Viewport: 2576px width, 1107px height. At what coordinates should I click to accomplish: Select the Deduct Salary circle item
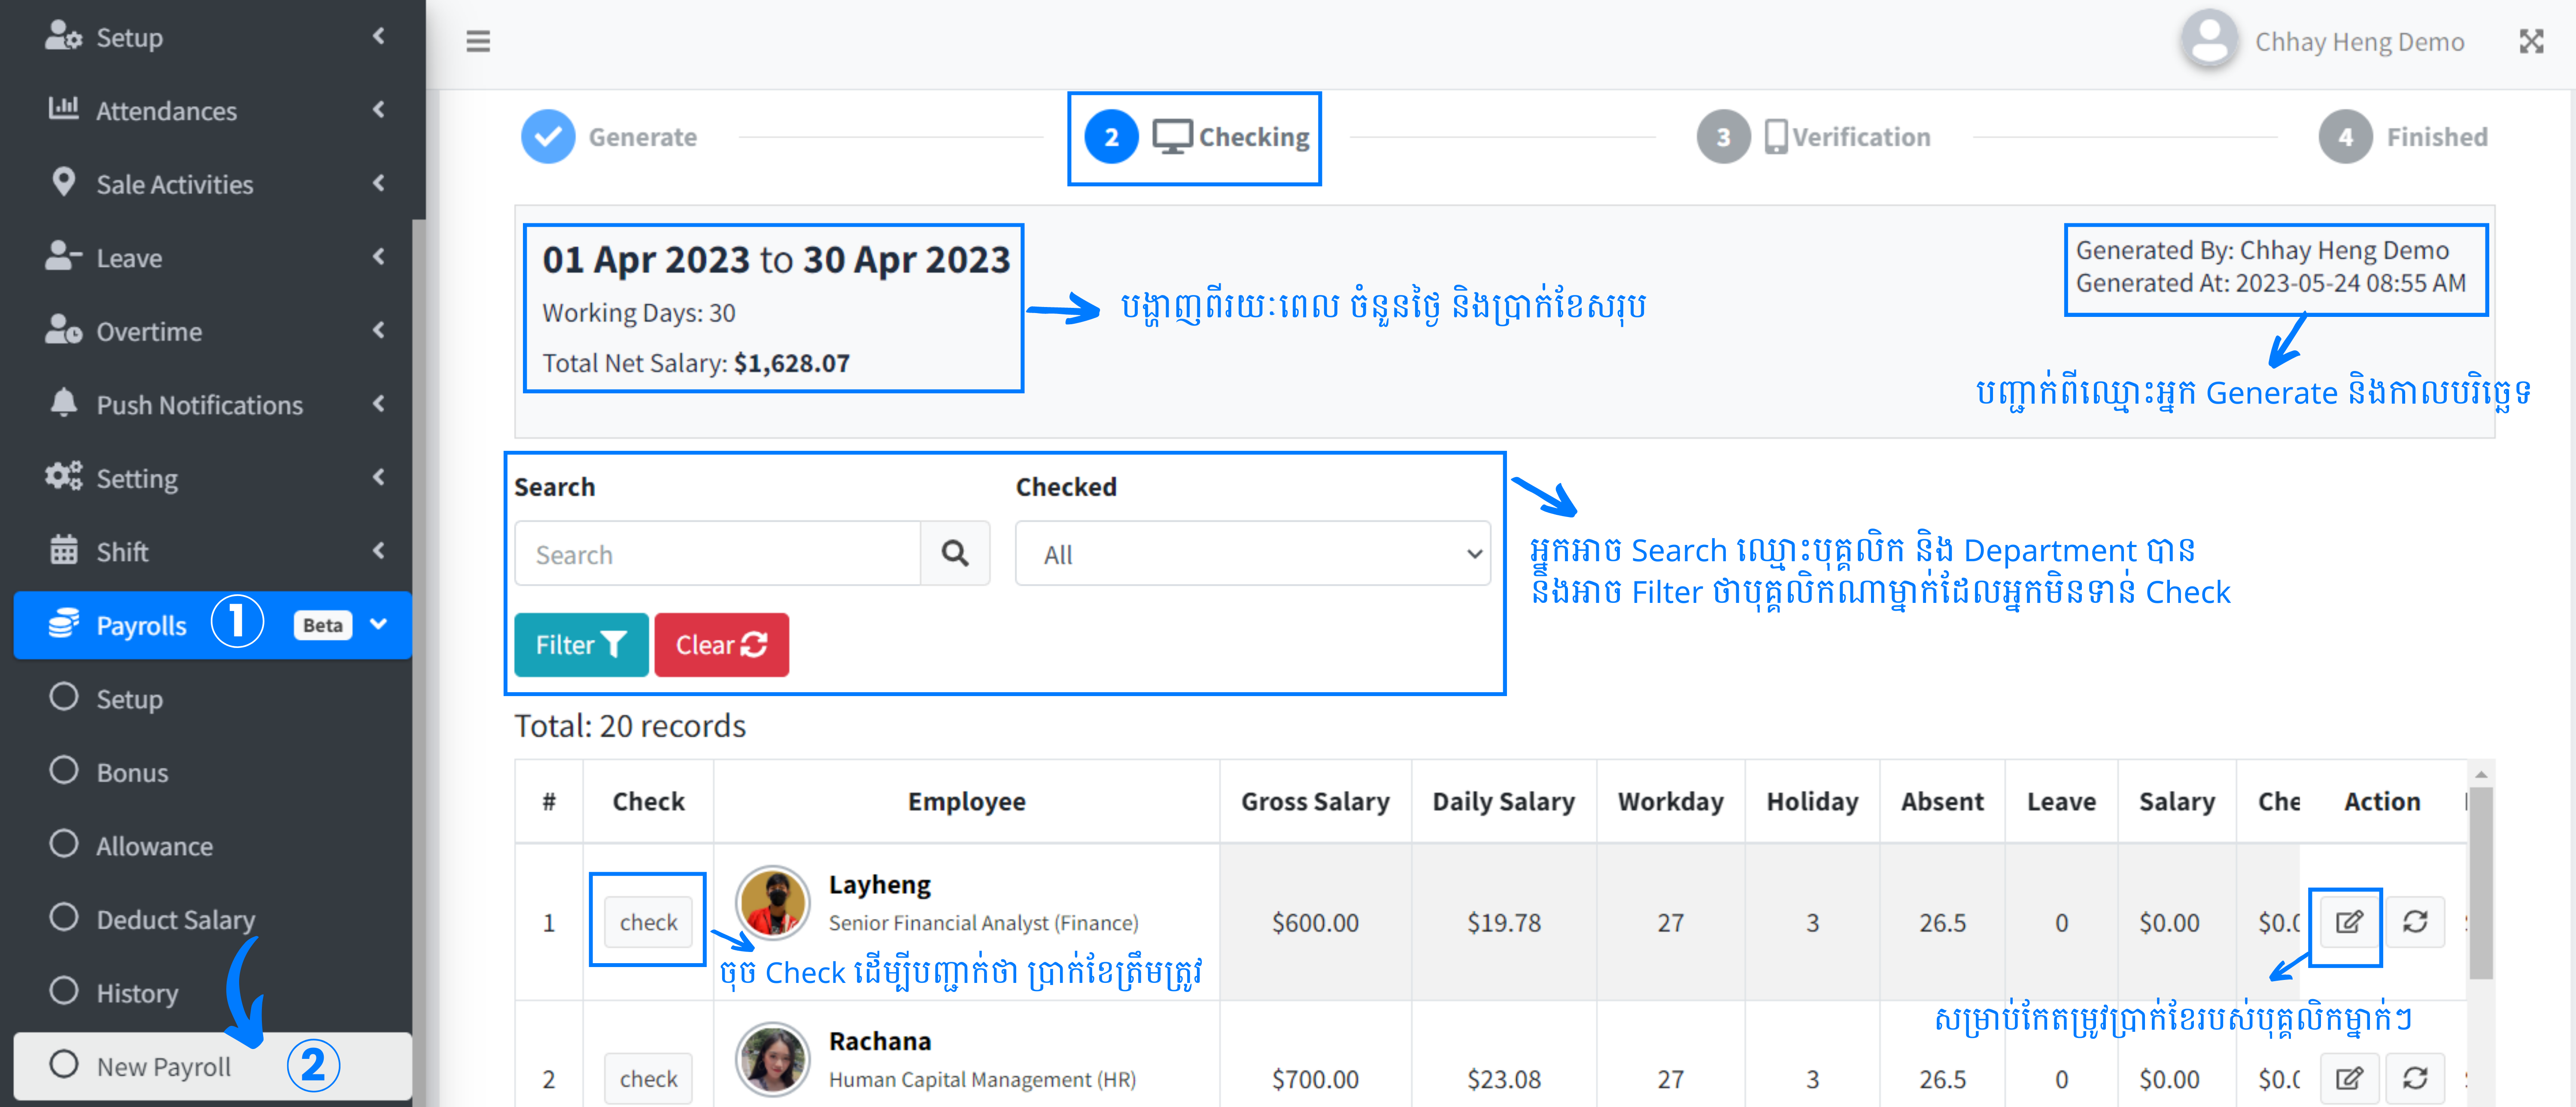point(63,917)
